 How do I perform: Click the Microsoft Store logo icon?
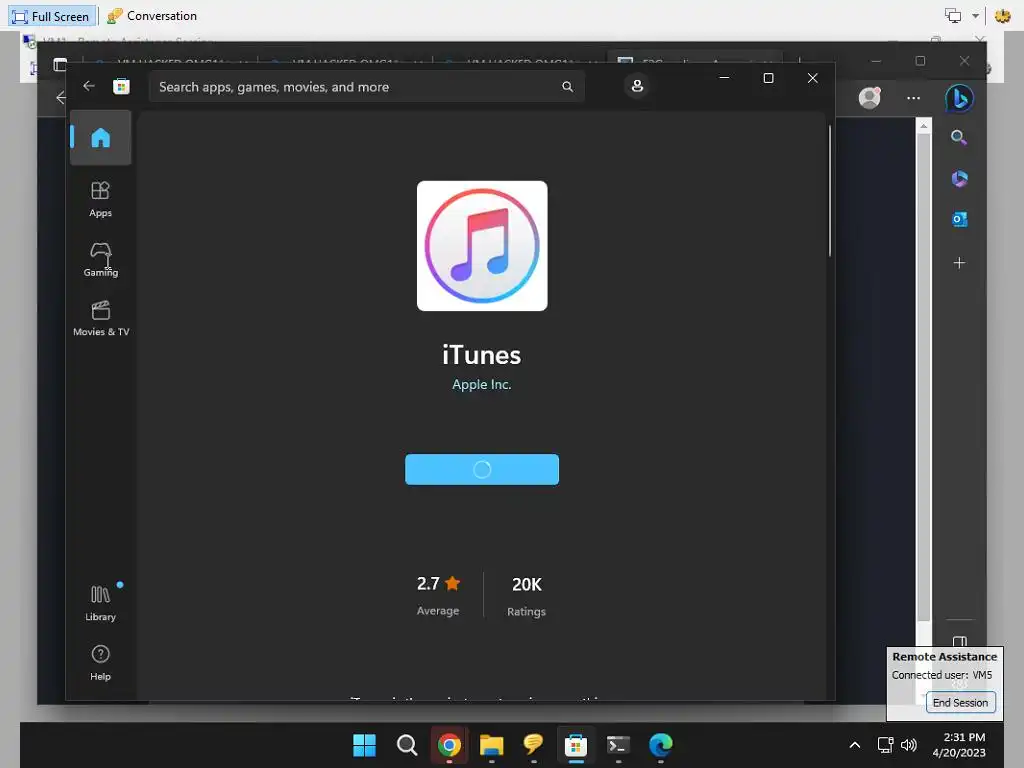point(121,86)
